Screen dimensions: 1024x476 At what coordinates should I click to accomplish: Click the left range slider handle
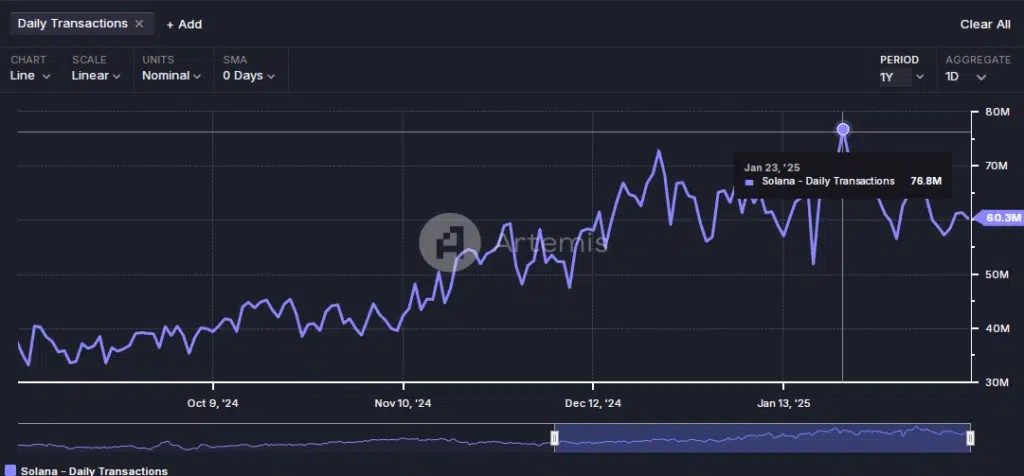tap(554, 437)
